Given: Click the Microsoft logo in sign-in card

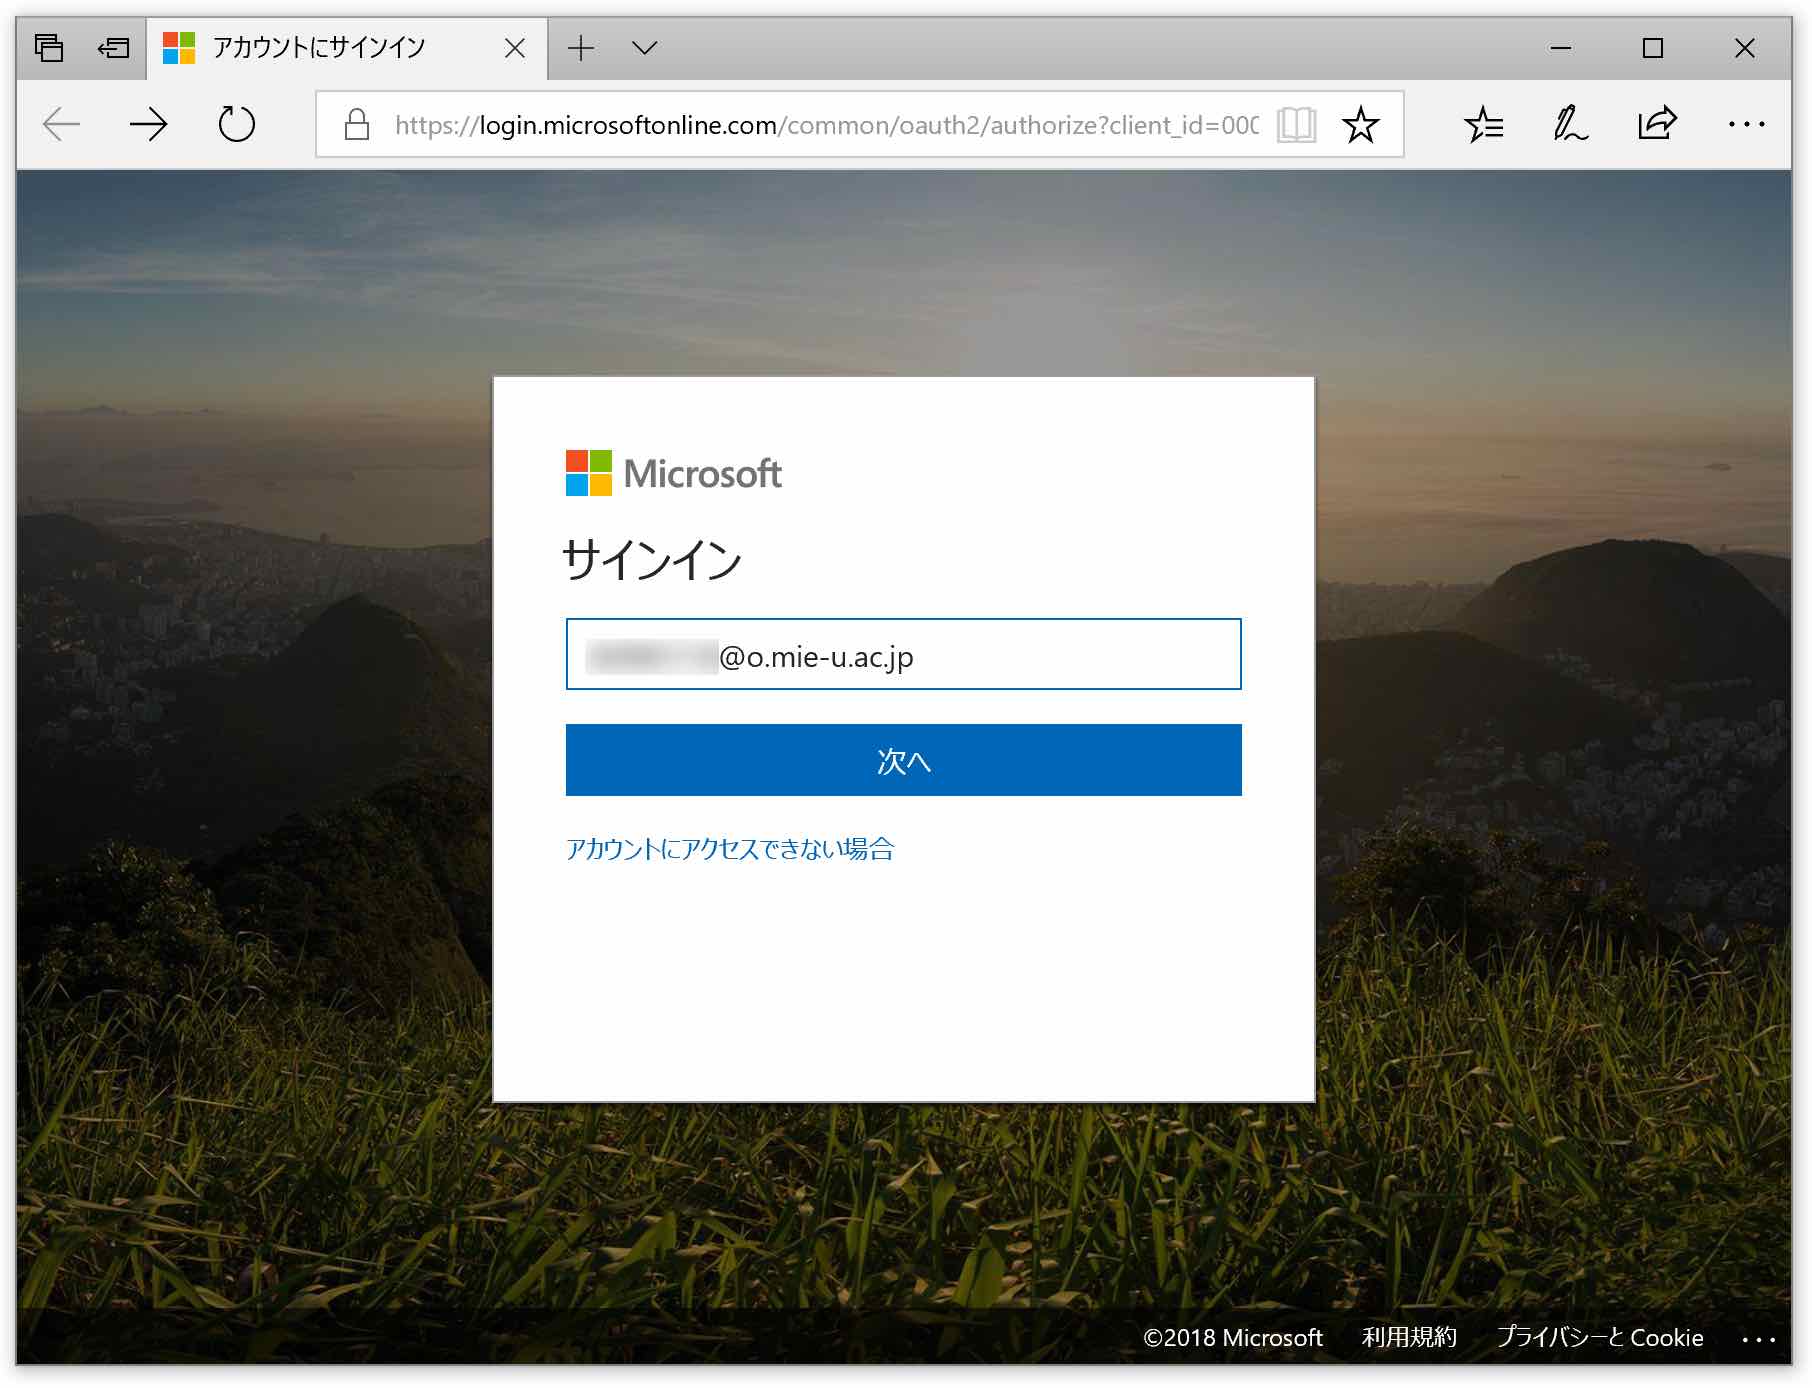Looking at the screenshot, I should [673, 473].
